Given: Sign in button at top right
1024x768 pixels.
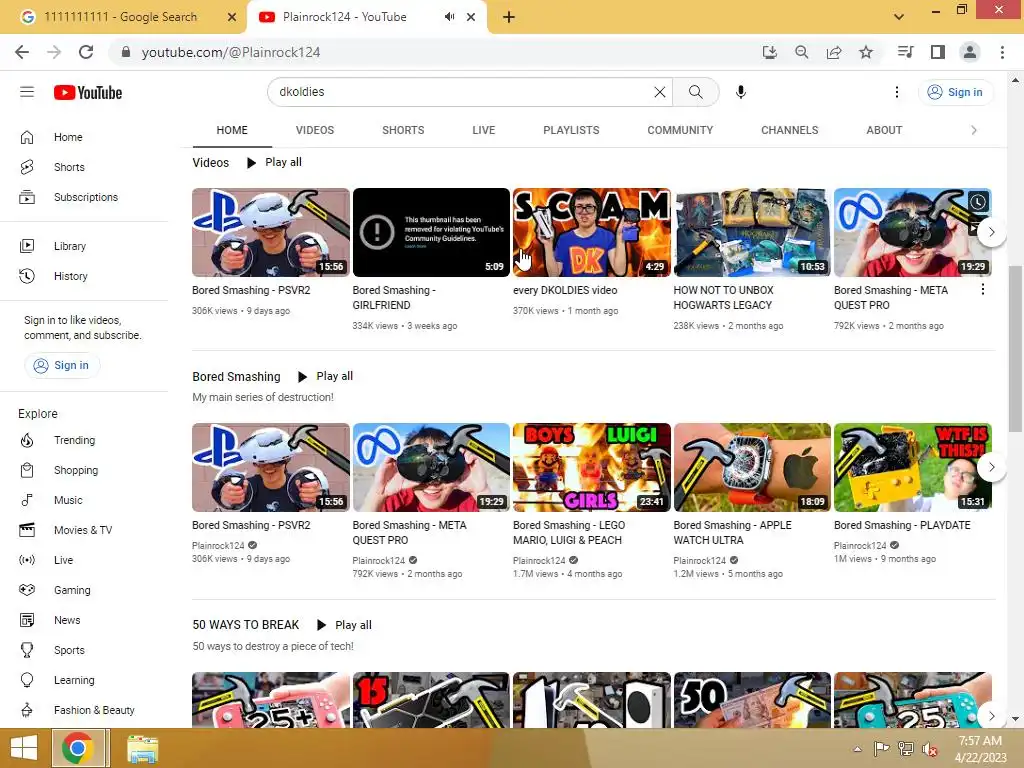Looking at the screenshot, I should pyautogui.click(x=955, y=92).
